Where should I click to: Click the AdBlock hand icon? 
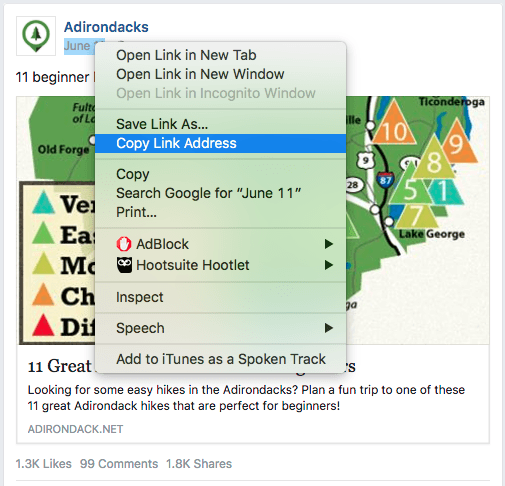124,244
